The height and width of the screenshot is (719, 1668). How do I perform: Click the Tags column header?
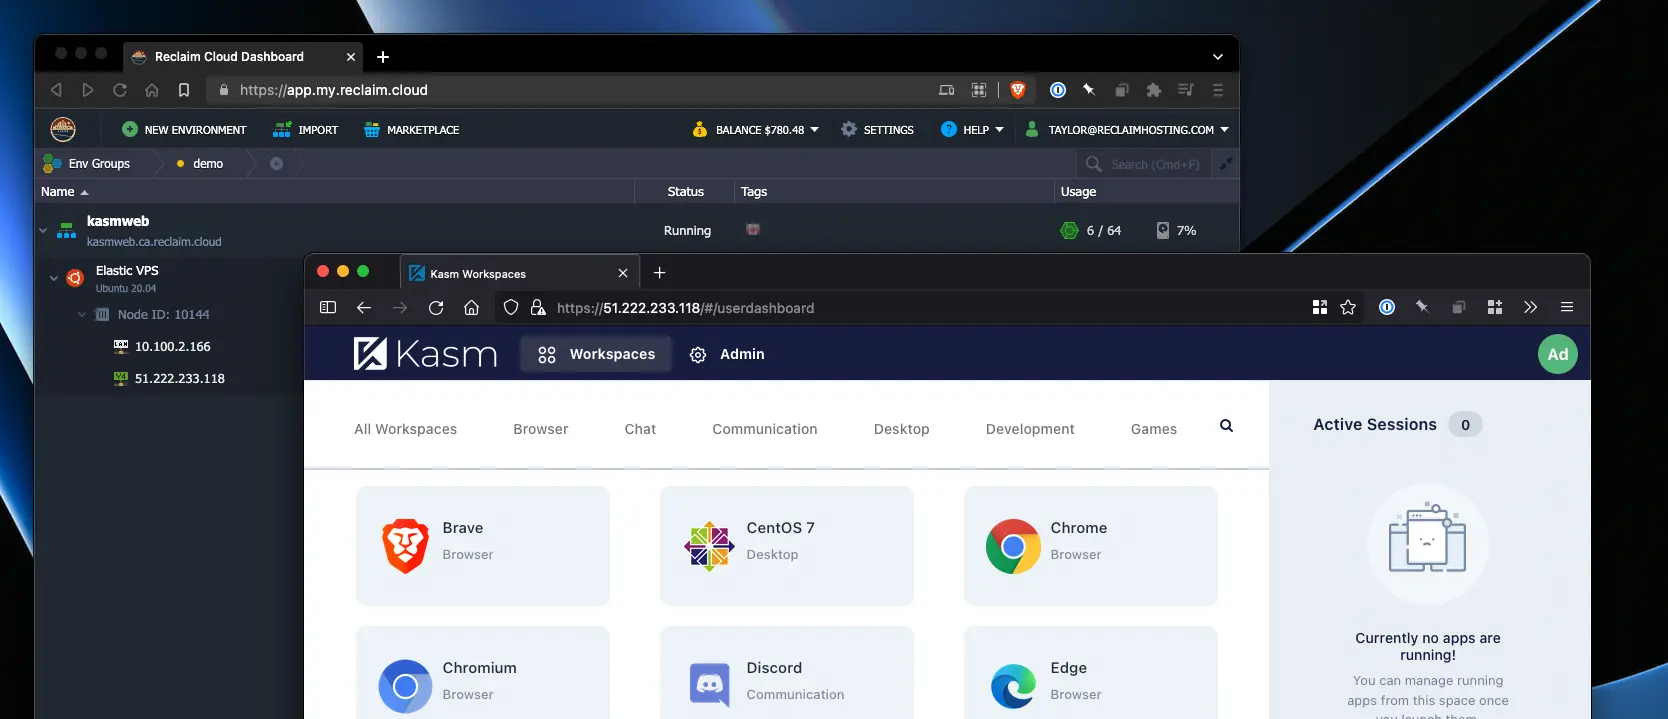(754, 191)
